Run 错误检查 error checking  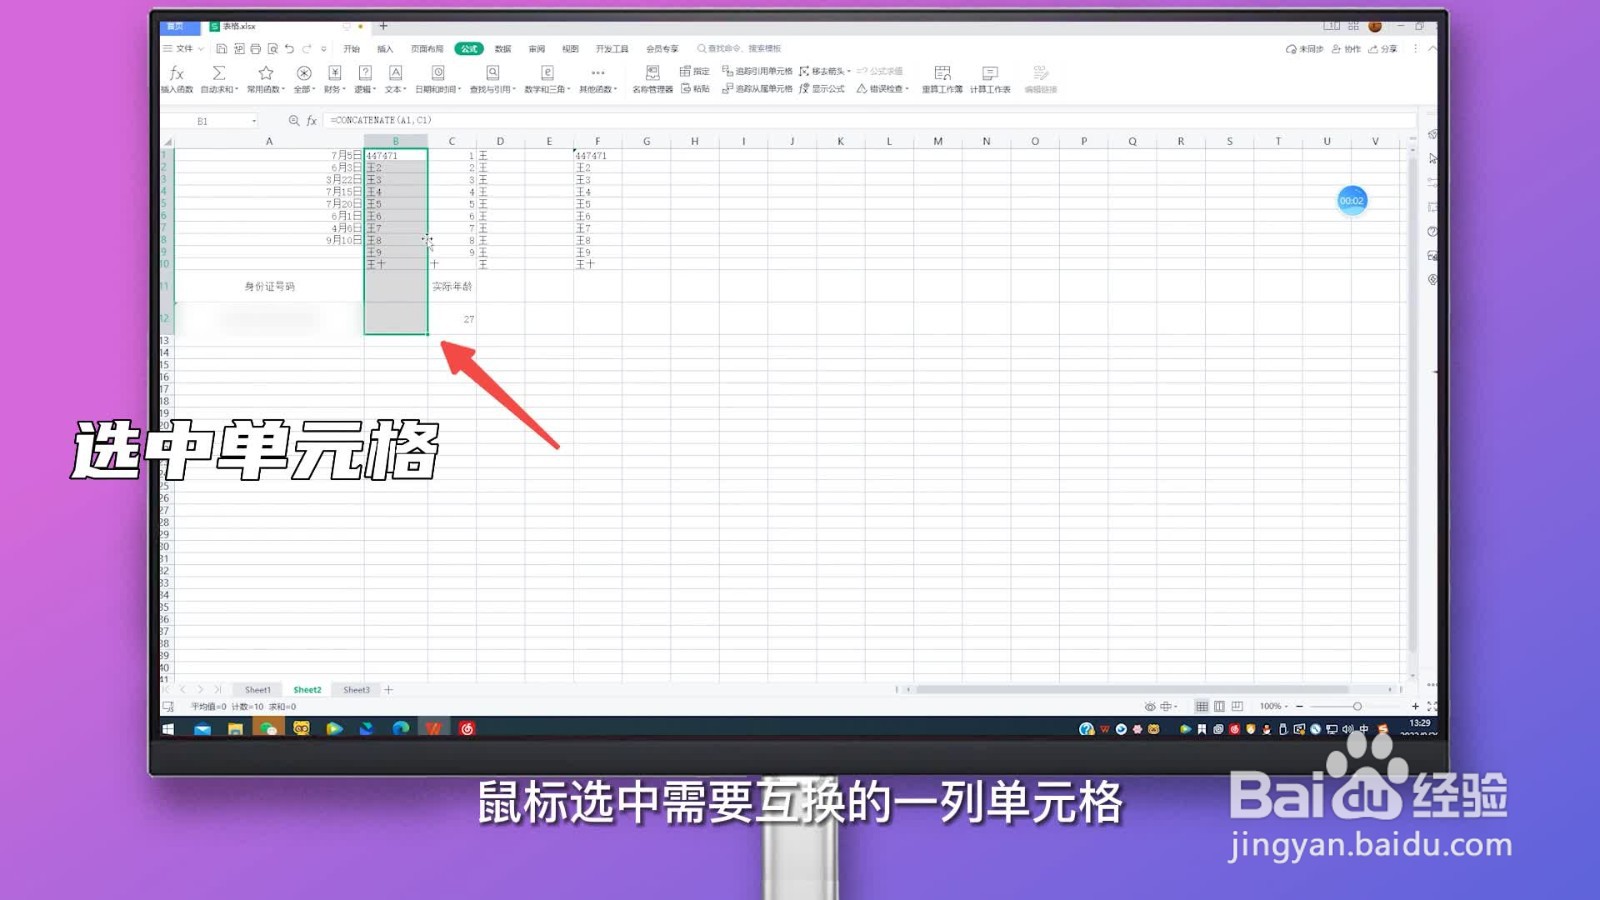880,88
